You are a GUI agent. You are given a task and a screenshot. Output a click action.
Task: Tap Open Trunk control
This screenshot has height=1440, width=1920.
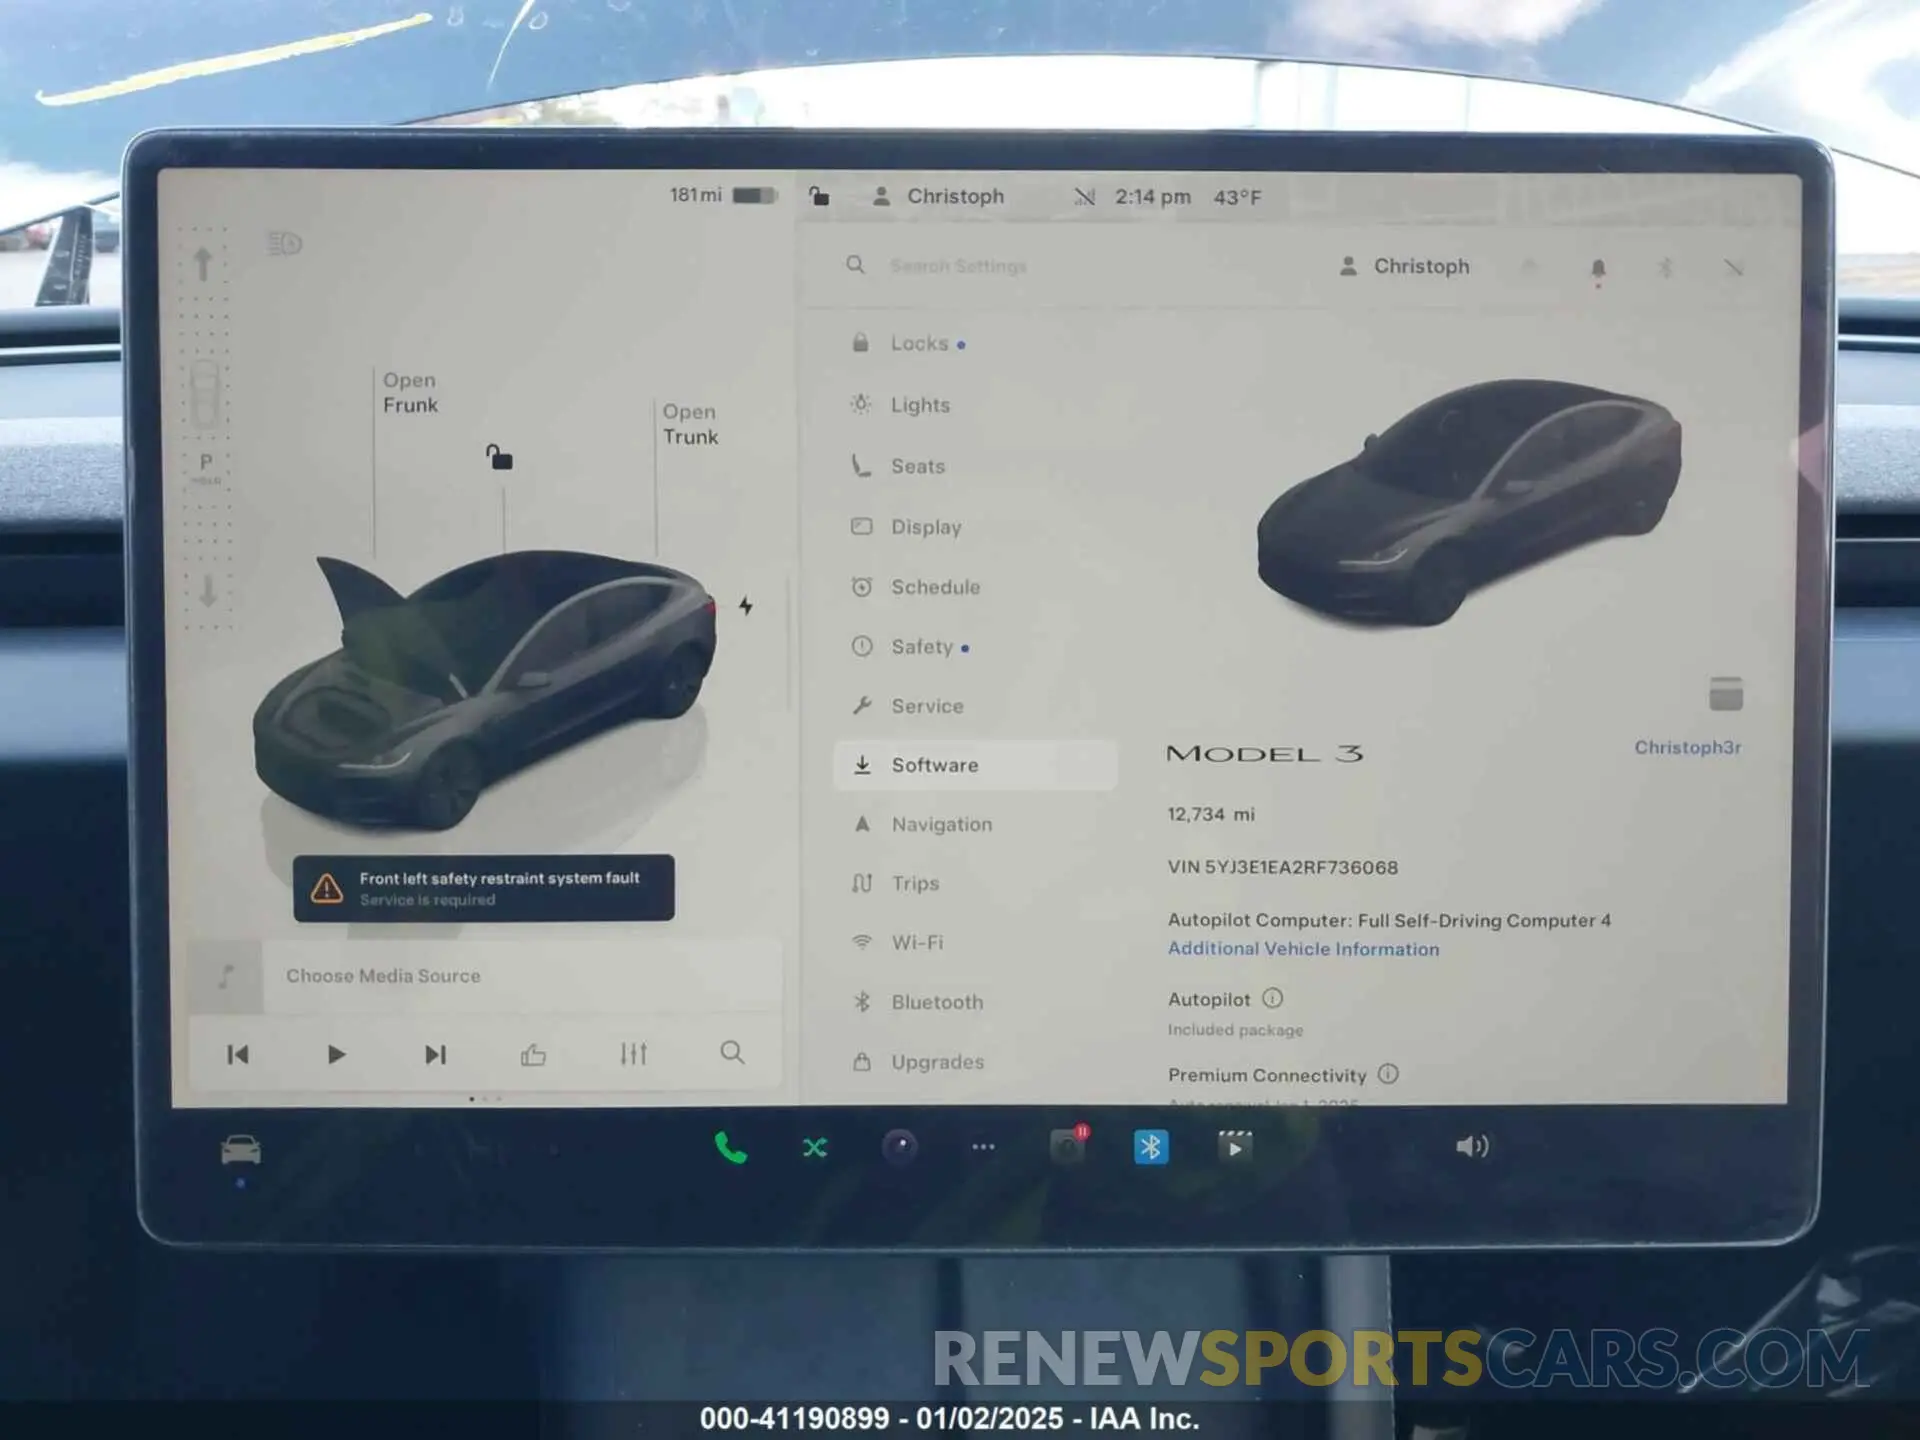[690, 424]
